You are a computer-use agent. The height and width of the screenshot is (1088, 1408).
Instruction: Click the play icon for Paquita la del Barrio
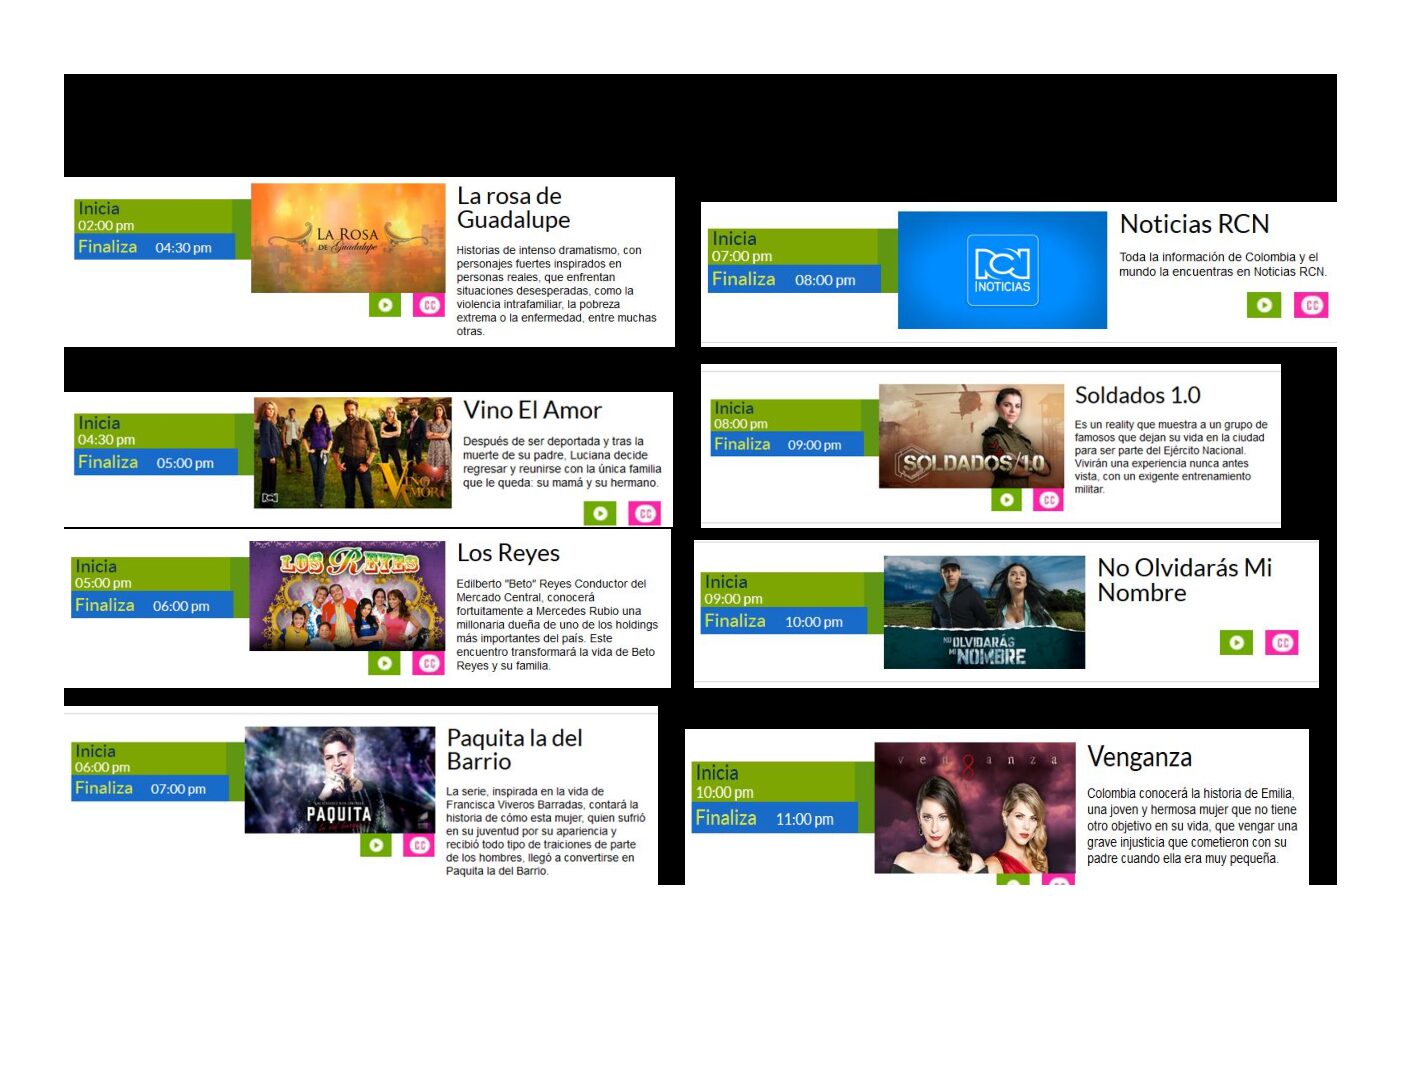coord(376,845)
